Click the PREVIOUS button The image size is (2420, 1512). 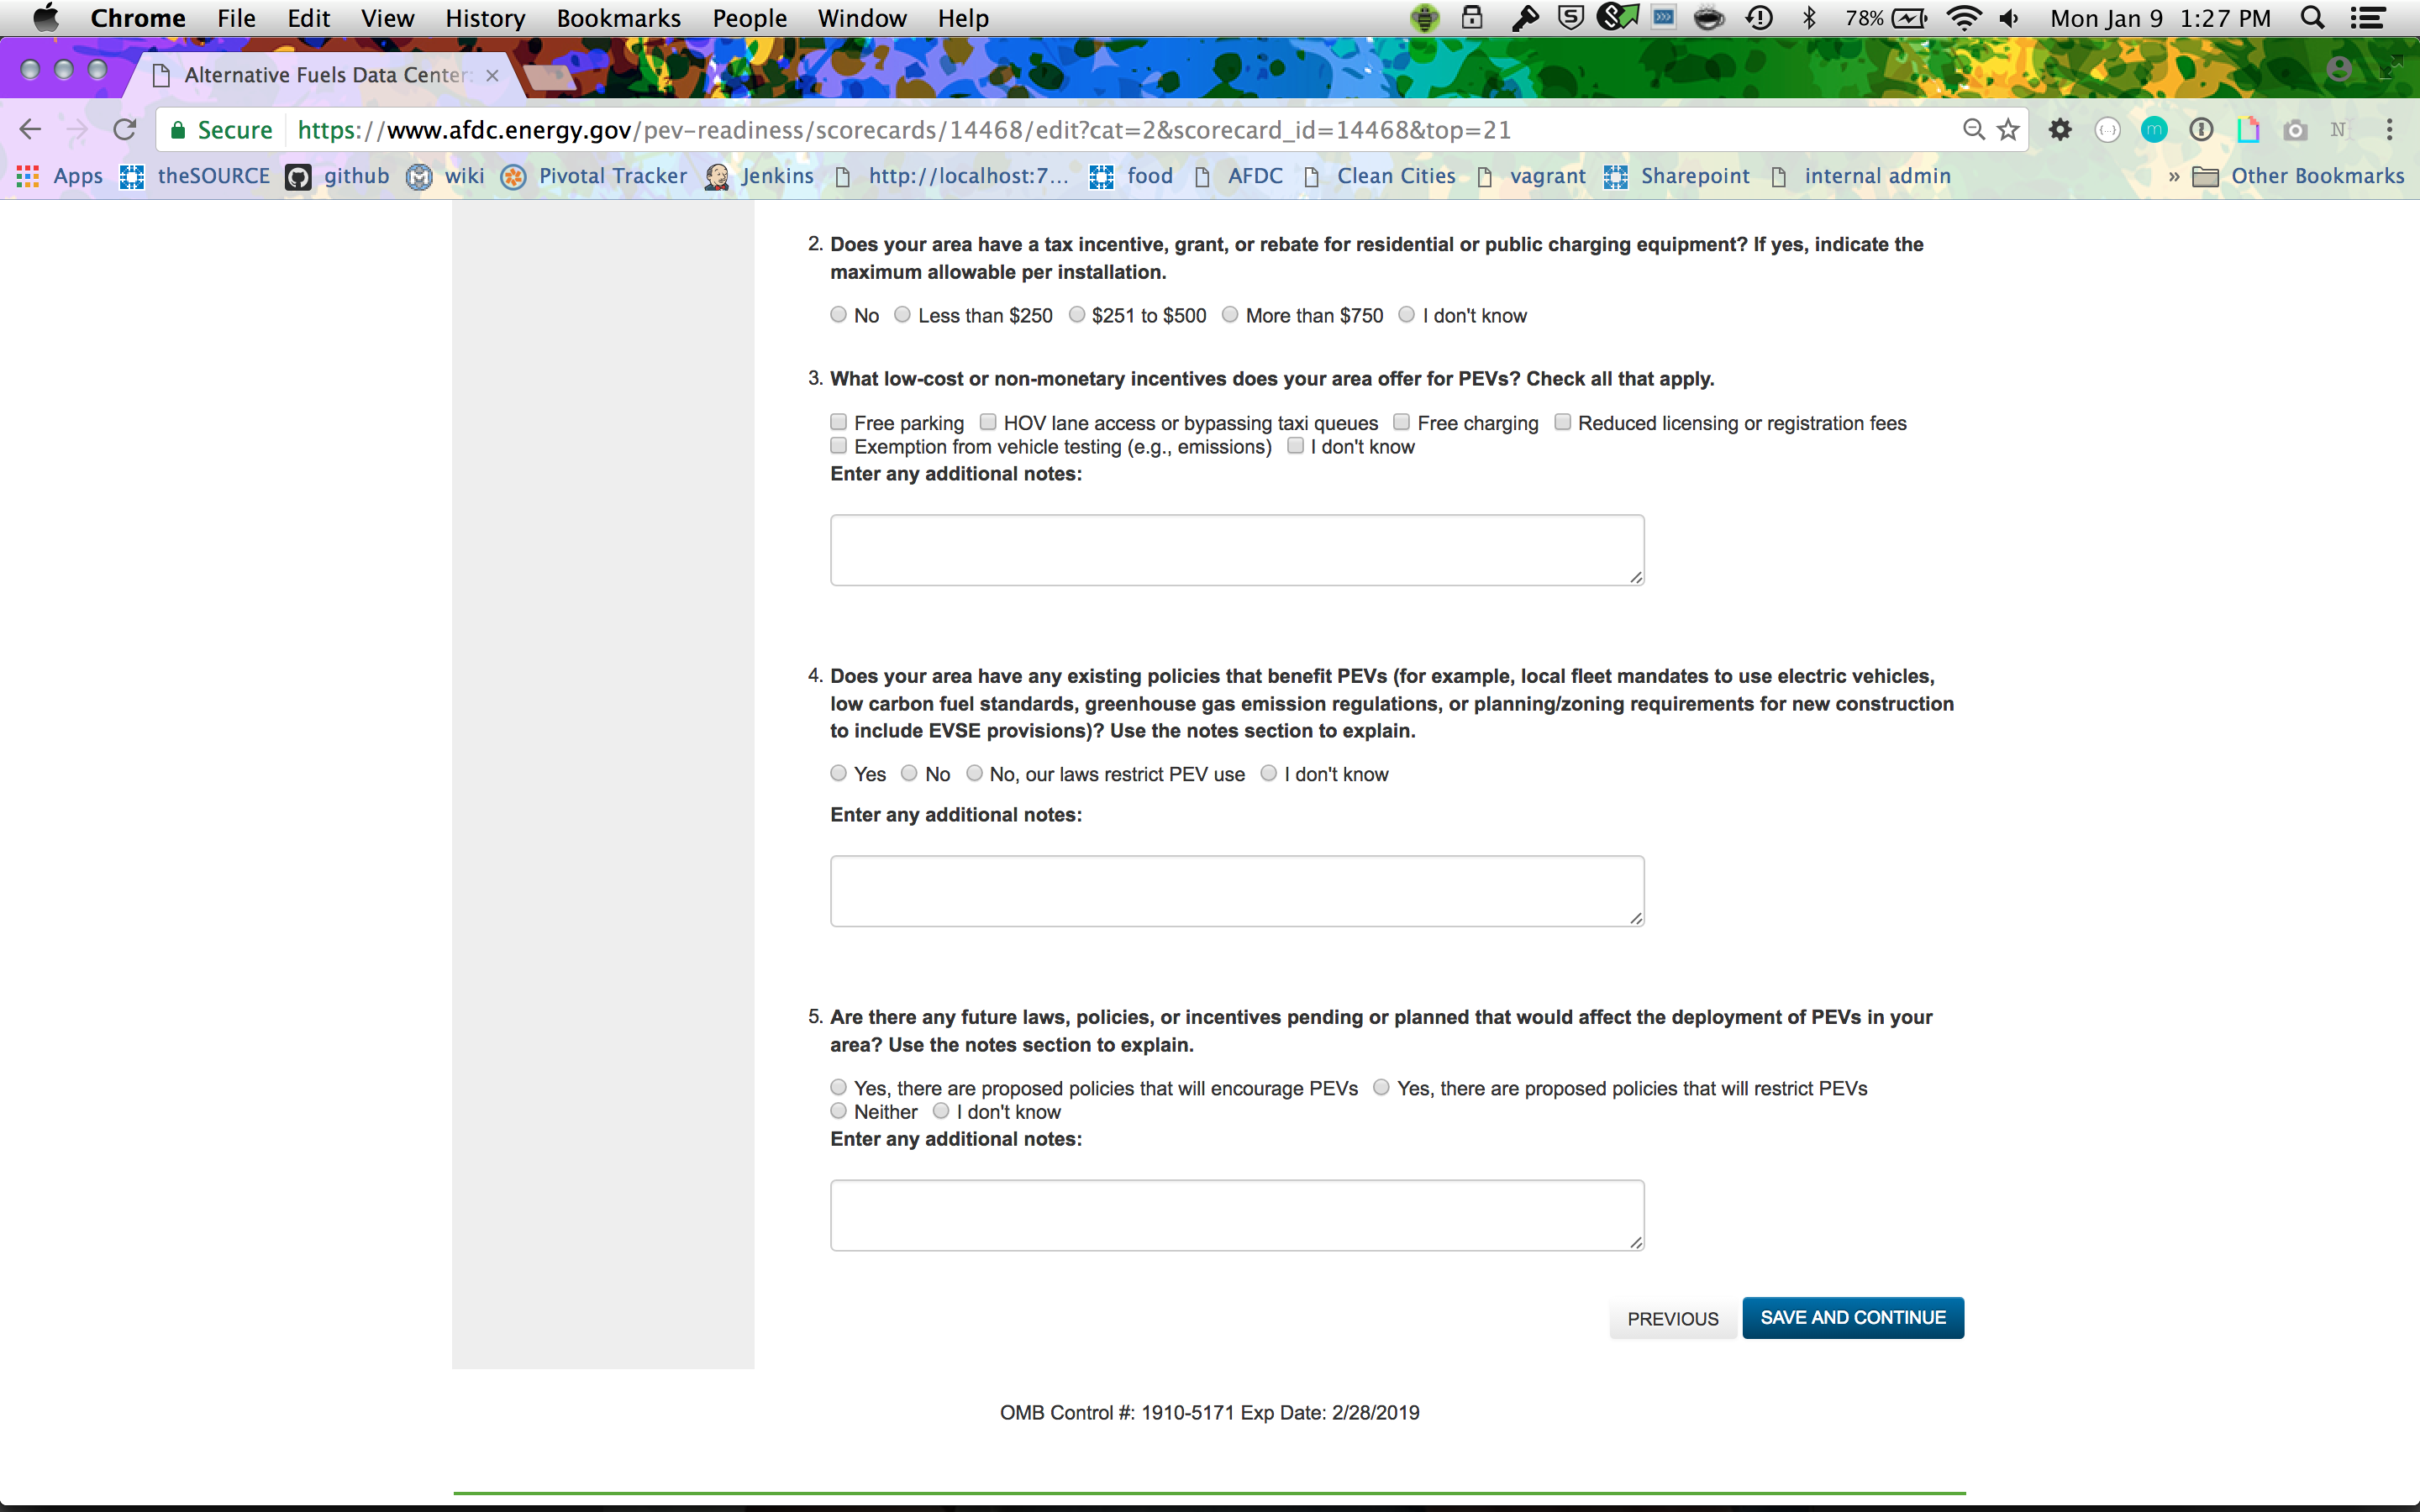point(1672,1319)
